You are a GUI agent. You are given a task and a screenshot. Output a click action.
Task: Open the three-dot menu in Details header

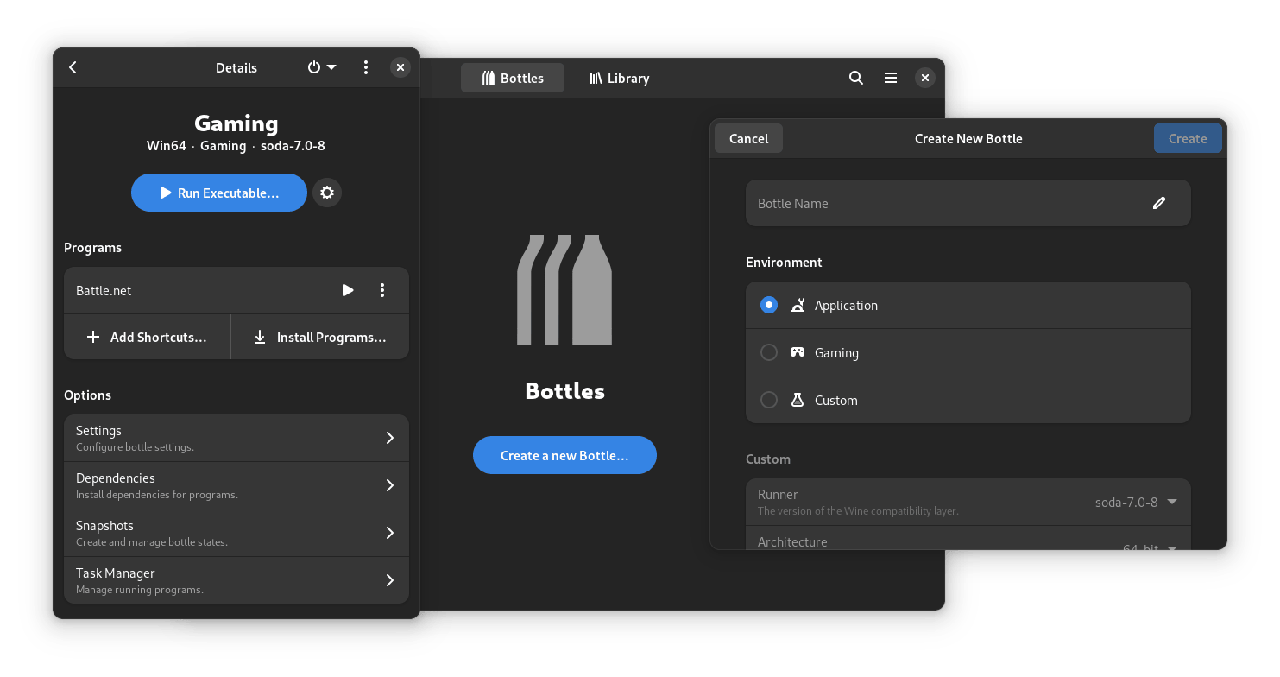(x=366, y=67)
